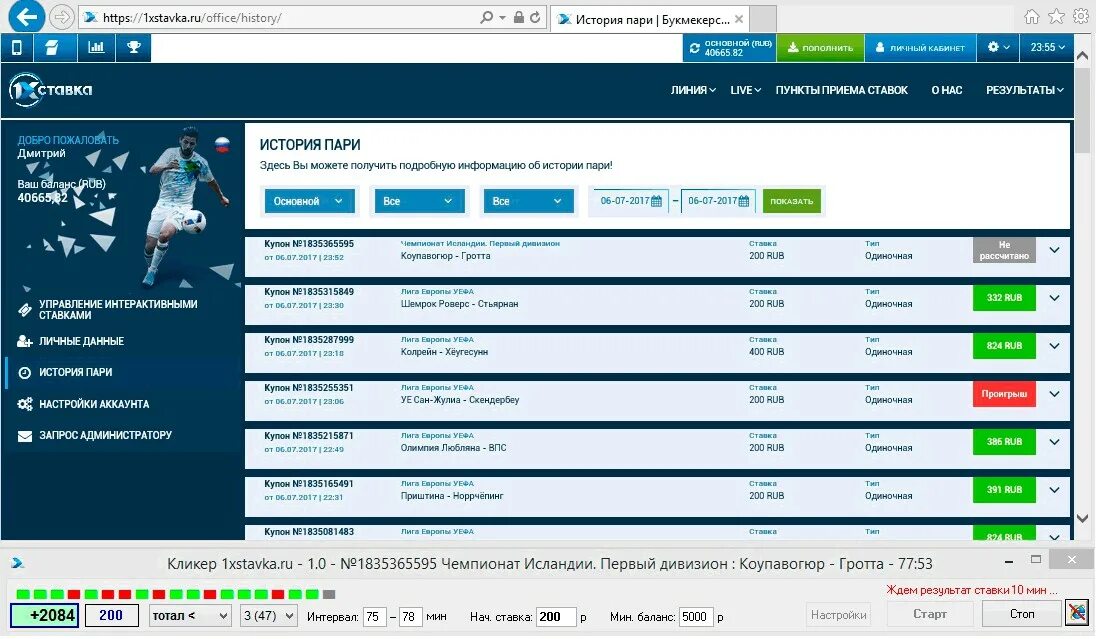Click the statistics bar chart icon
The image size is (1096, 639).
coord(96,48)
